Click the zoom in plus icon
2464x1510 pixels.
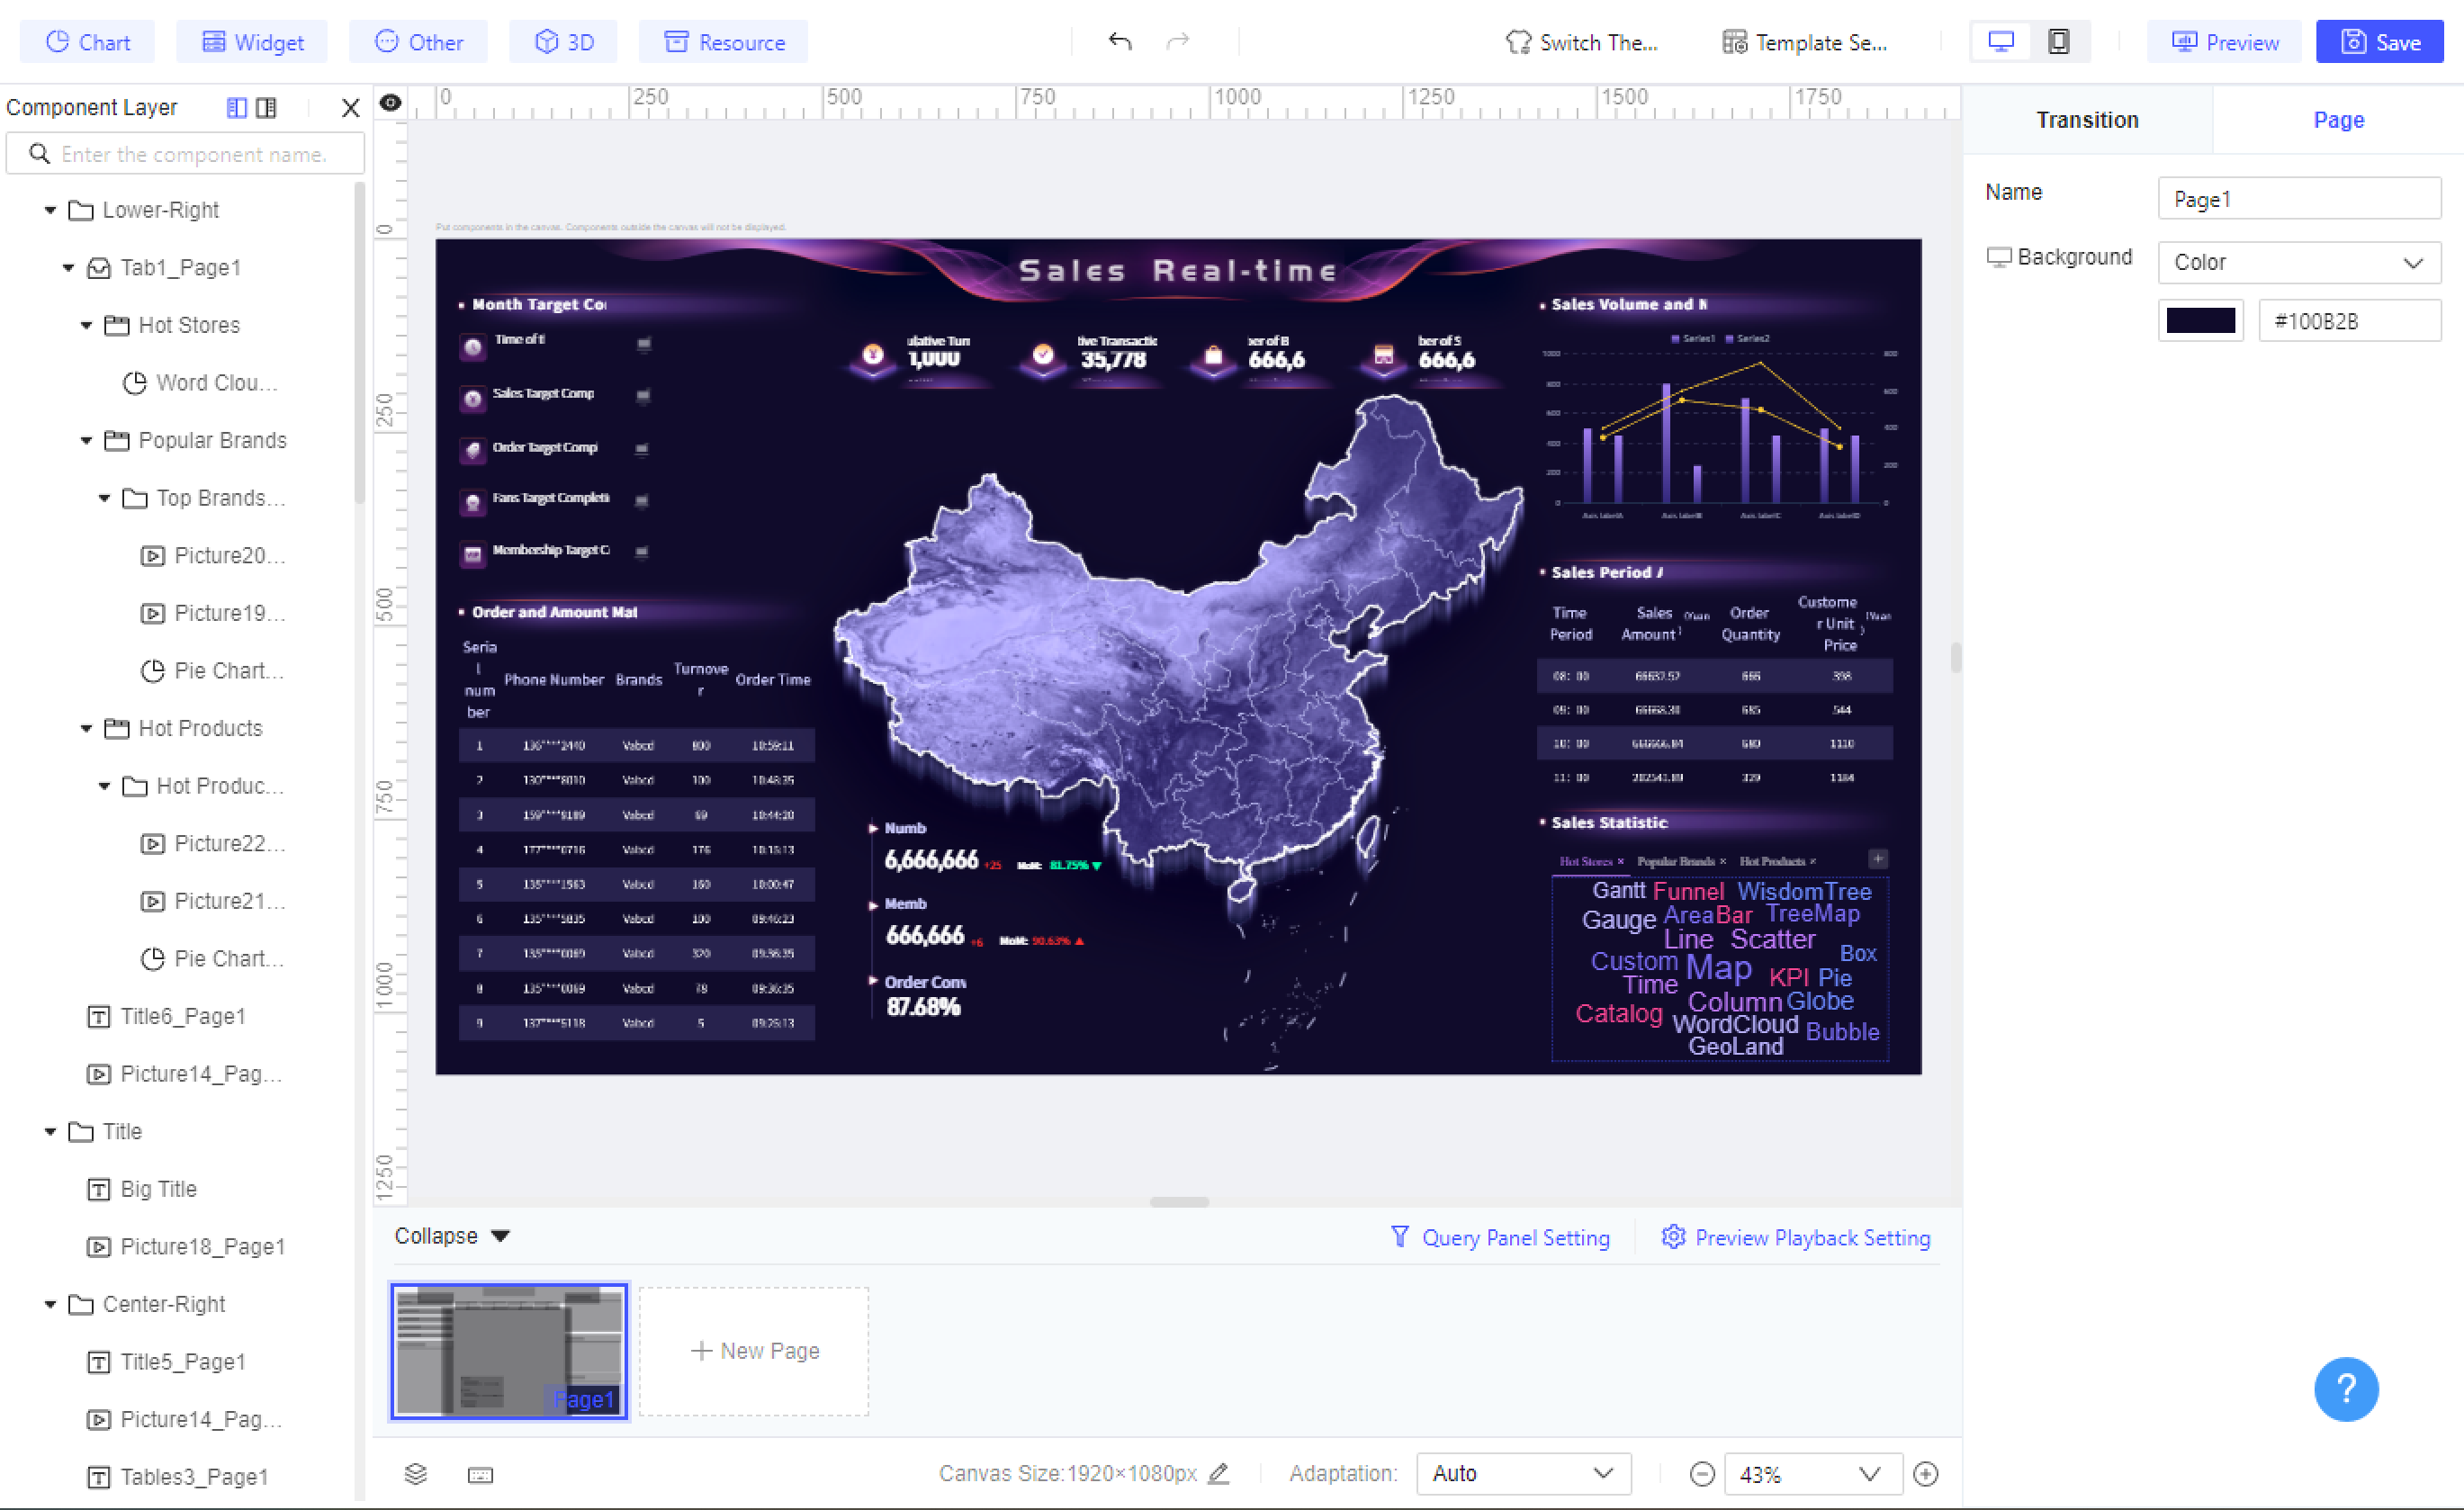(1925, 1474)
